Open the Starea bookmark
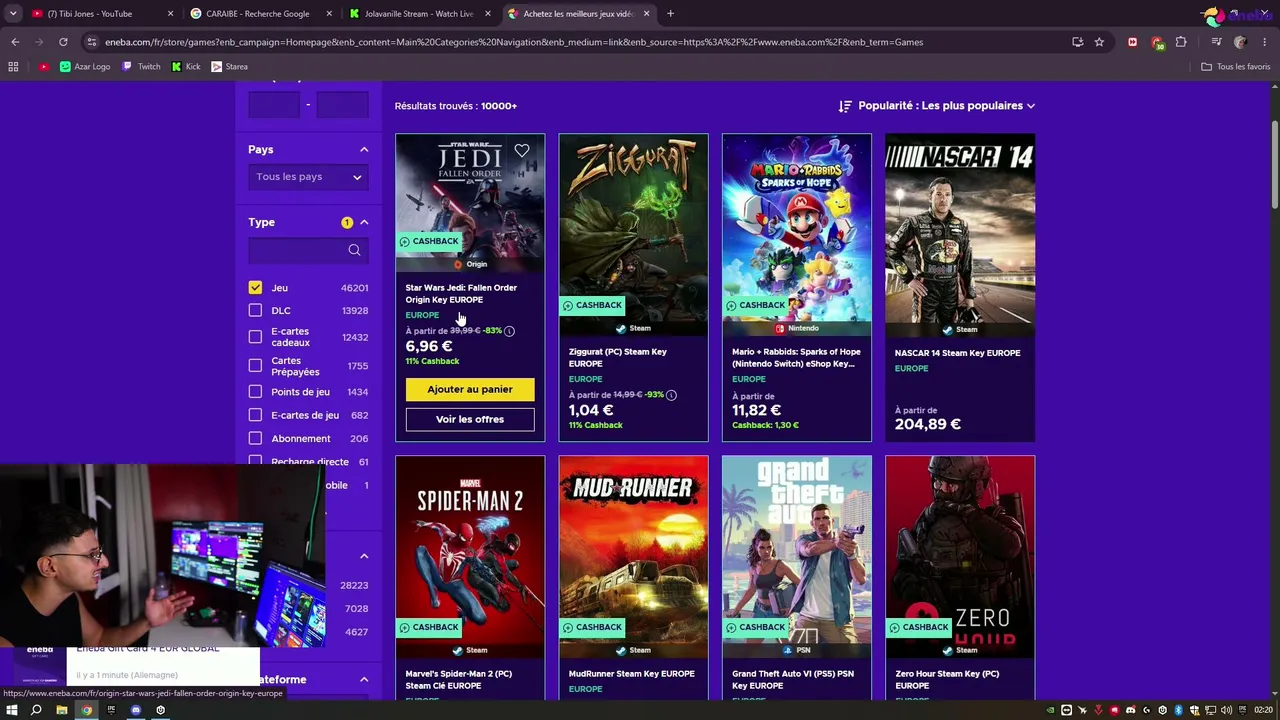Viewport: 1280px width, 720px height. pyautogui.click(x=229, y=67)
